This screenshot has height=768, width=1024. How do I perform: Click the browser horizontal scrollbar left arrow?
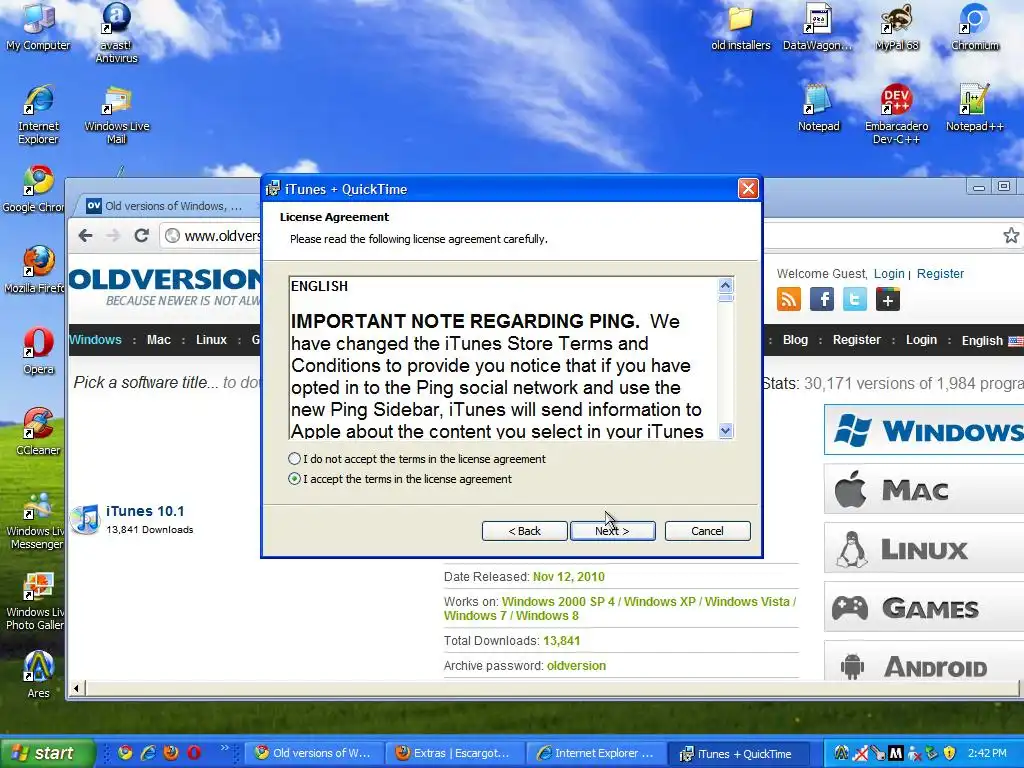click(76, 688)
